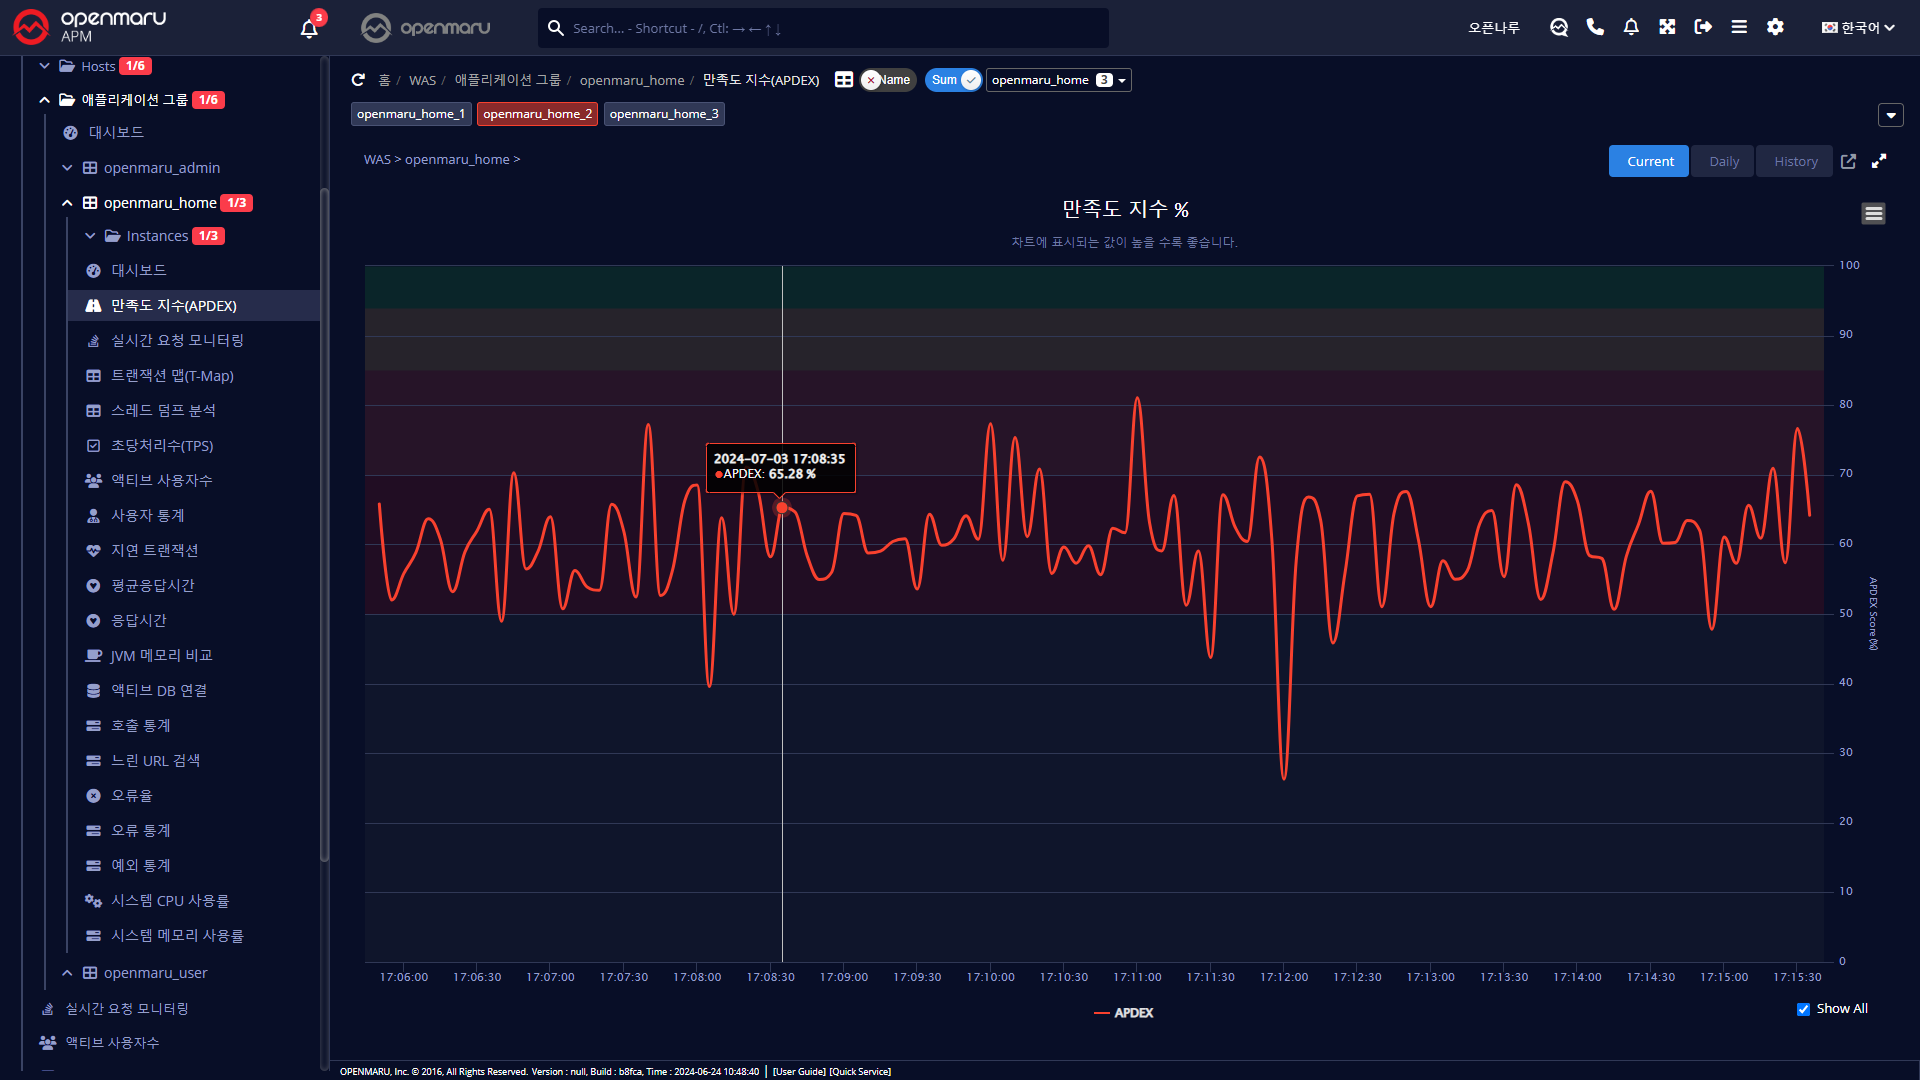The height and width of the screenshot is (1080, 1920).
Task: Click the phone icon in header
Action: click(1595, 28)
